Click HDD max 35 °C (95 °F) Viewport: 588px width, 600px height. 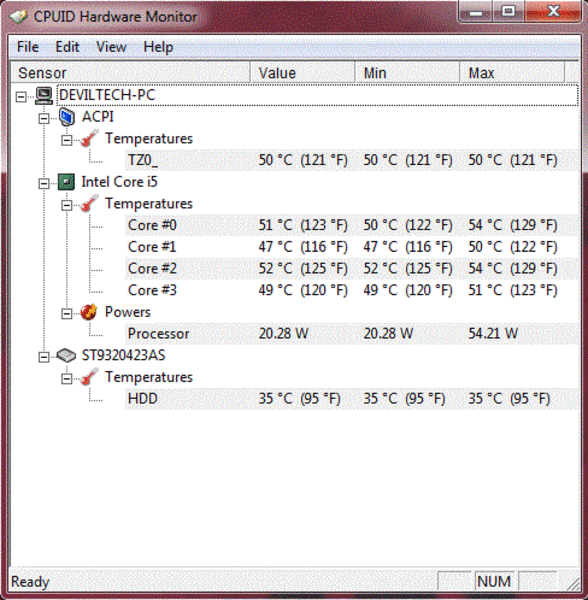click(509, 398)
